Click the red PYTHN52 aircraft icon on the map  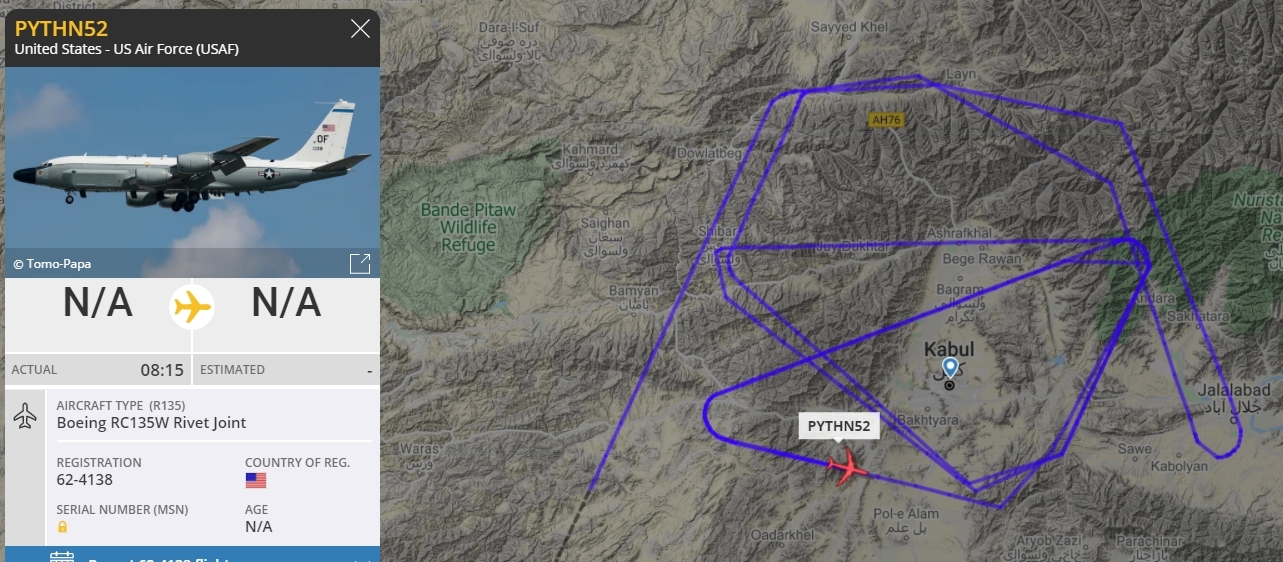click(x=848, y=466)
